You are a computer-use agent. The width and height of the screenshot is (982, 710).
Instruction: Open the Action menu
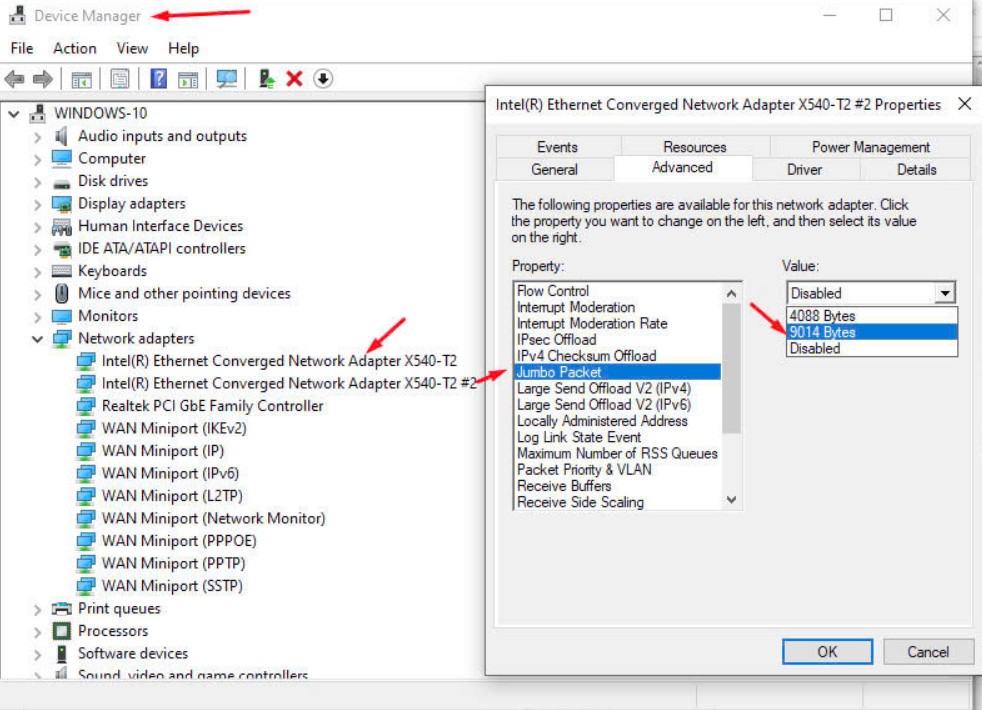[x=75, y=48]
